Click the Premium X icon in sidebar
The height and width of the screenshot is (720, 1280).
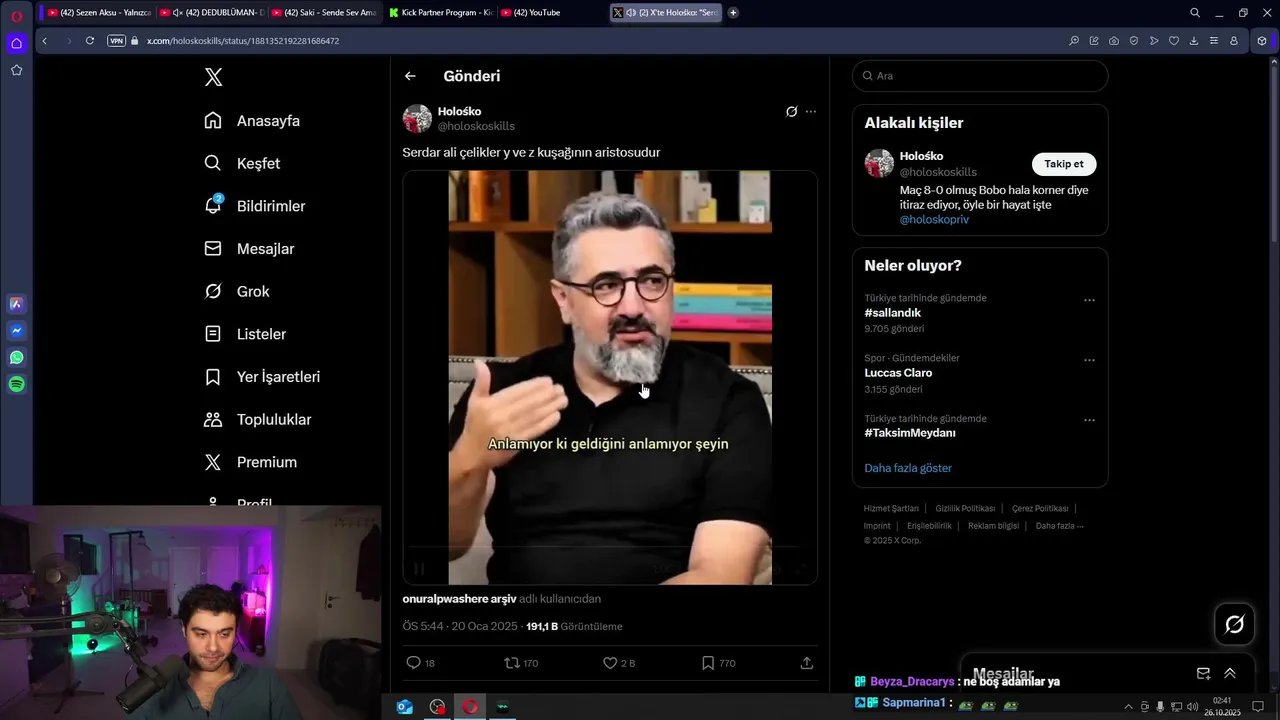[213, 462]
